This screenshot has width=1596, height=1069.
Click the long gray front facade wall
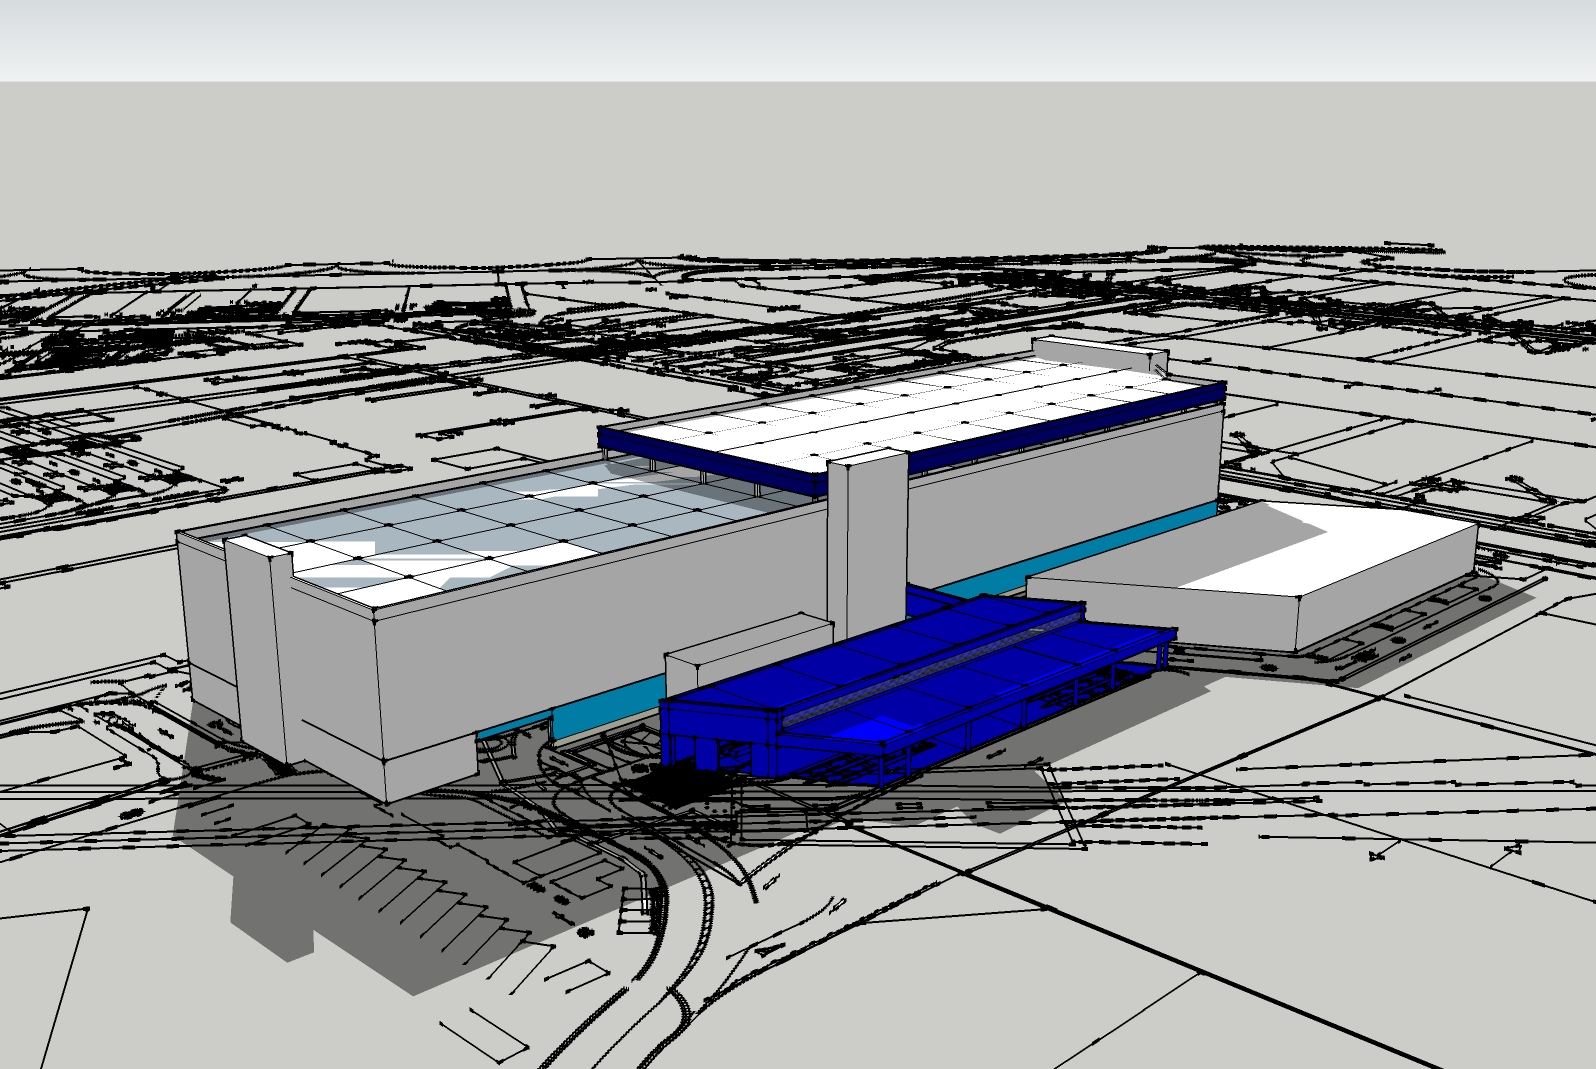pyautogui.click(x=600, y=620)
